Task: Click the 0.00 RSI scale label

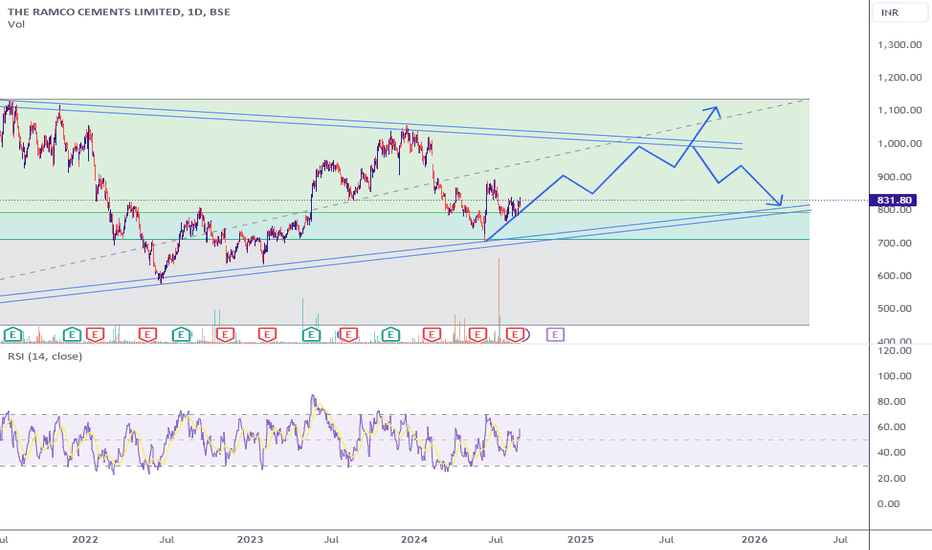Action: pyautogui.click(x=889, y=504)
